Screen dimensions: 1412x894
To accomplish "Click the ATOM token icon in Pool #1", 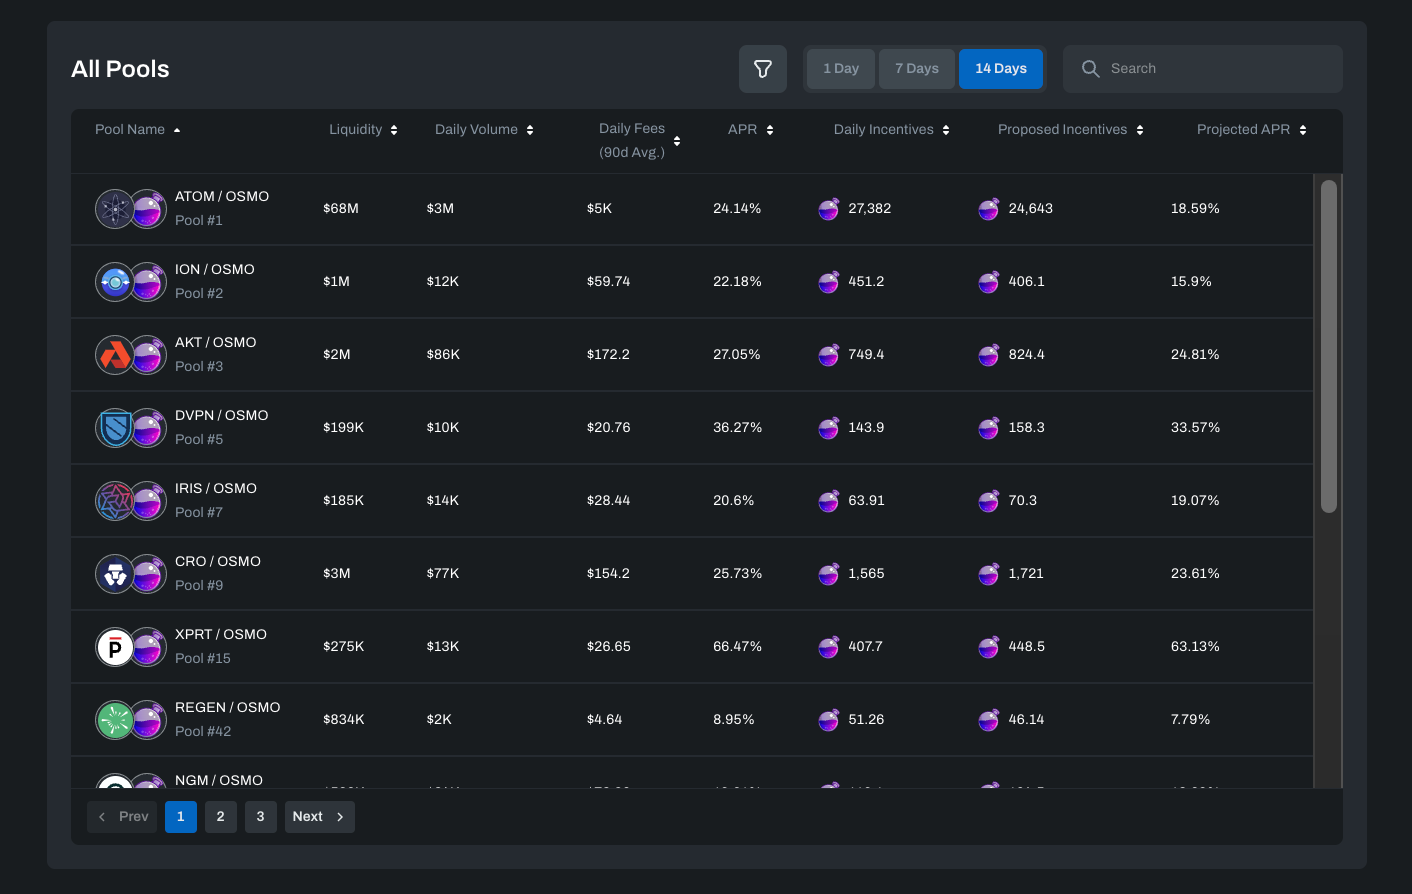I will pyautogui.click(x=114, y=209).
